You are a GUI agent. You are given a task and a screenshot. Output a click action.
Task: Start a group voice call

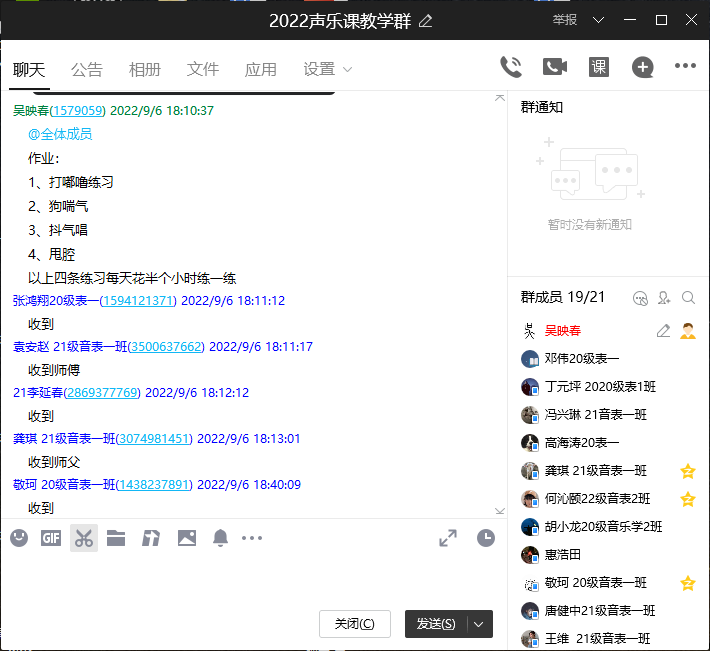coord(511,67)
